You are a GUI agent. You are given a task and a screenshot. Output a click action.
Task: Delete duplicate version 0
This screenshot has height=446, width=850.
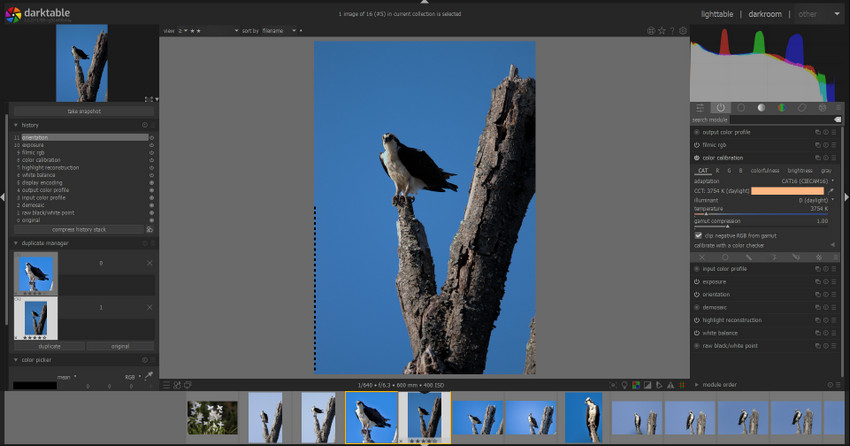150,263
